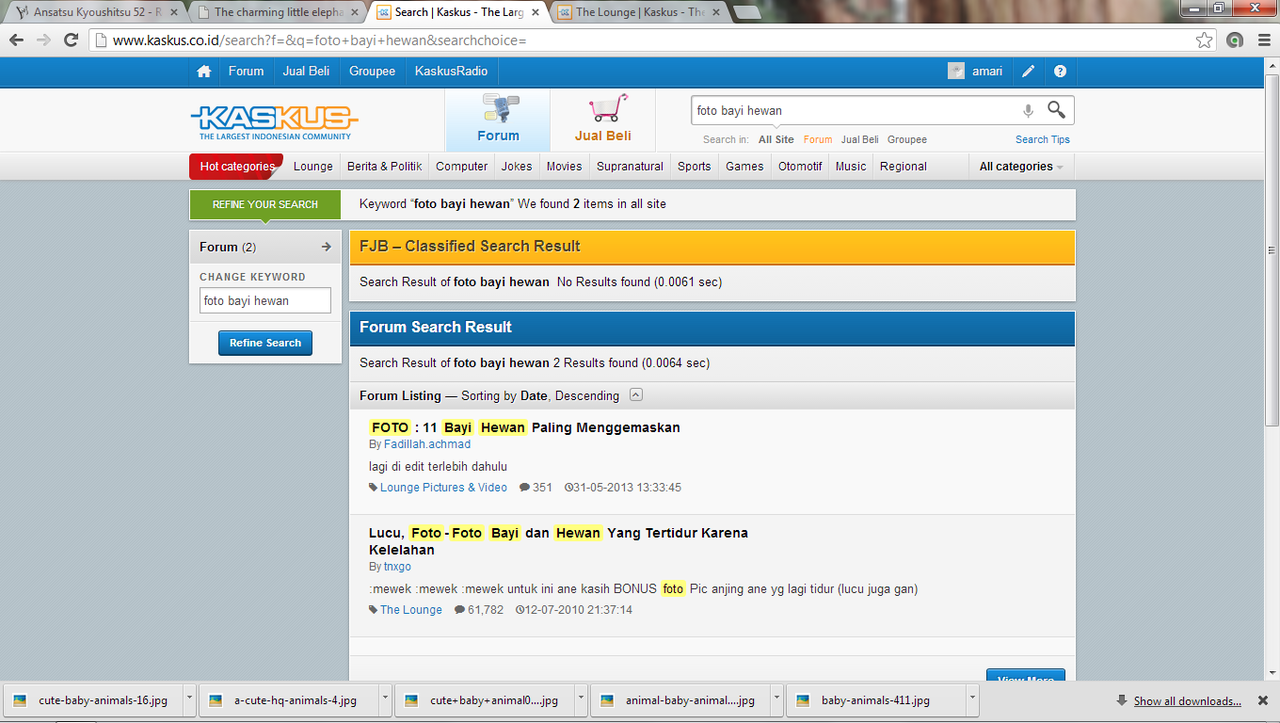Open Search Tips link
The height and width of the screenshot is (723, 1280).
click(1043, 140)
